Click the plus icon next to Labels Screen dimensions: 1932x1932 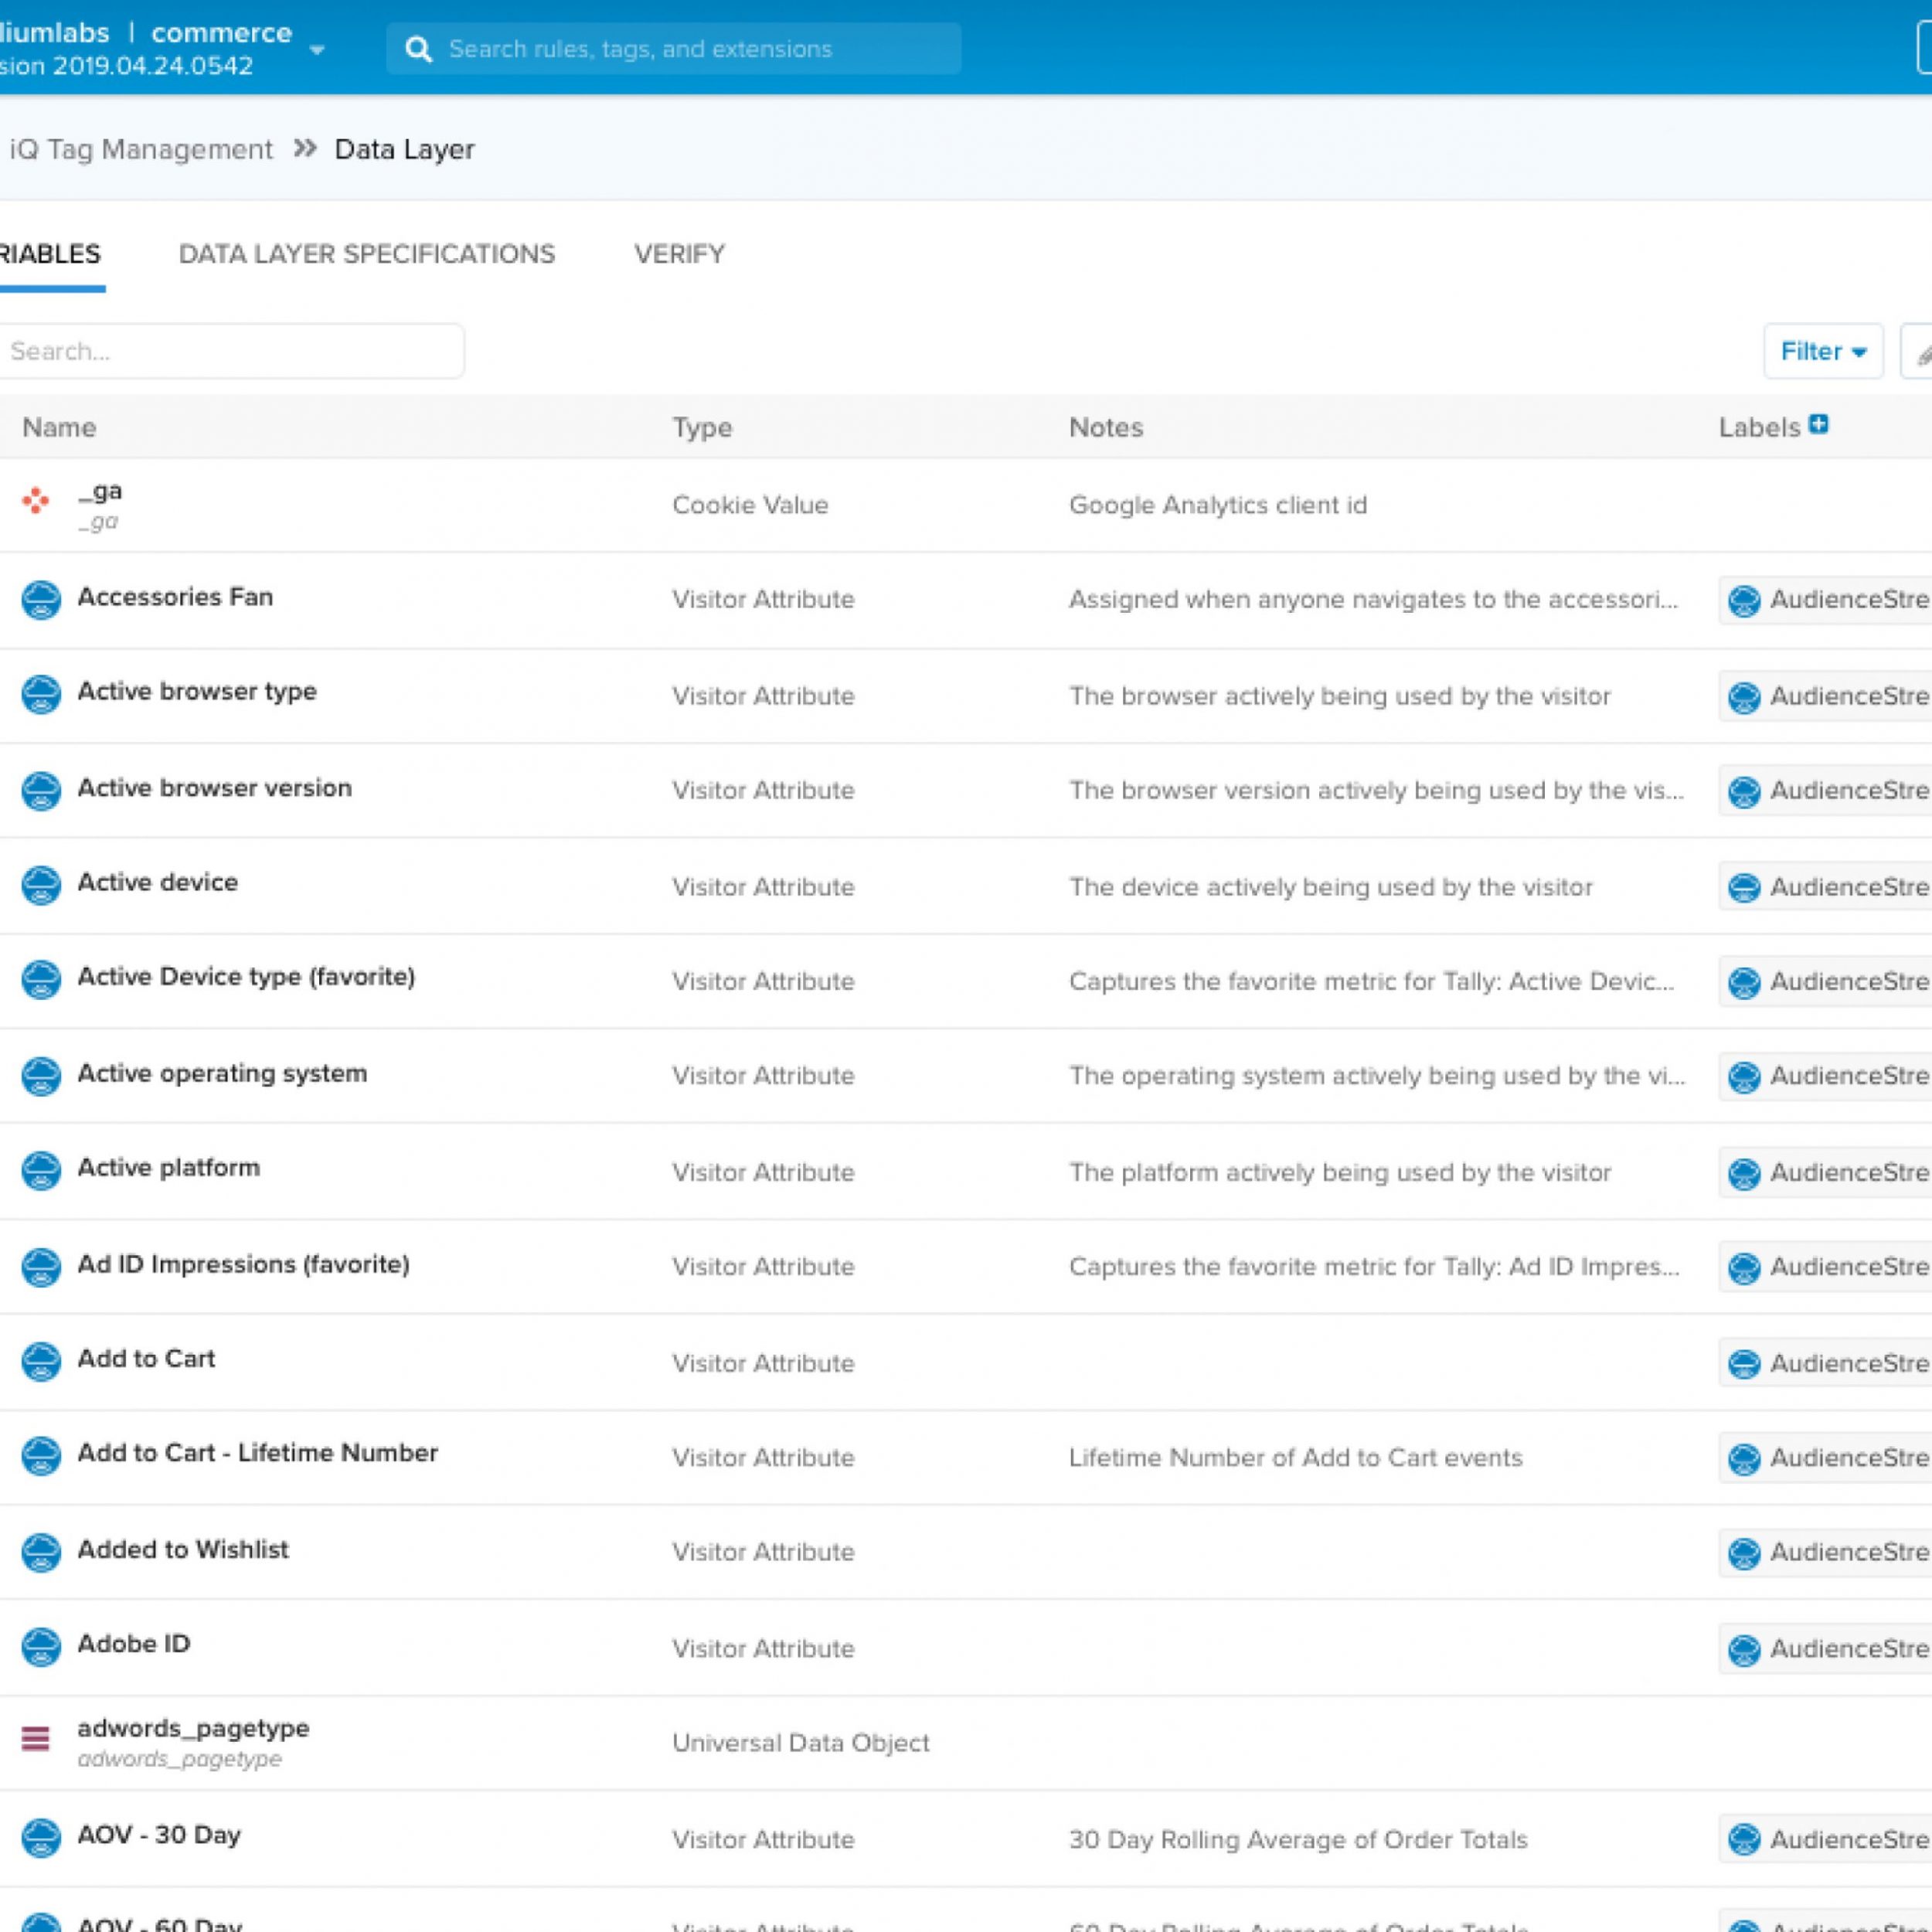click(x=1818, y=424)
